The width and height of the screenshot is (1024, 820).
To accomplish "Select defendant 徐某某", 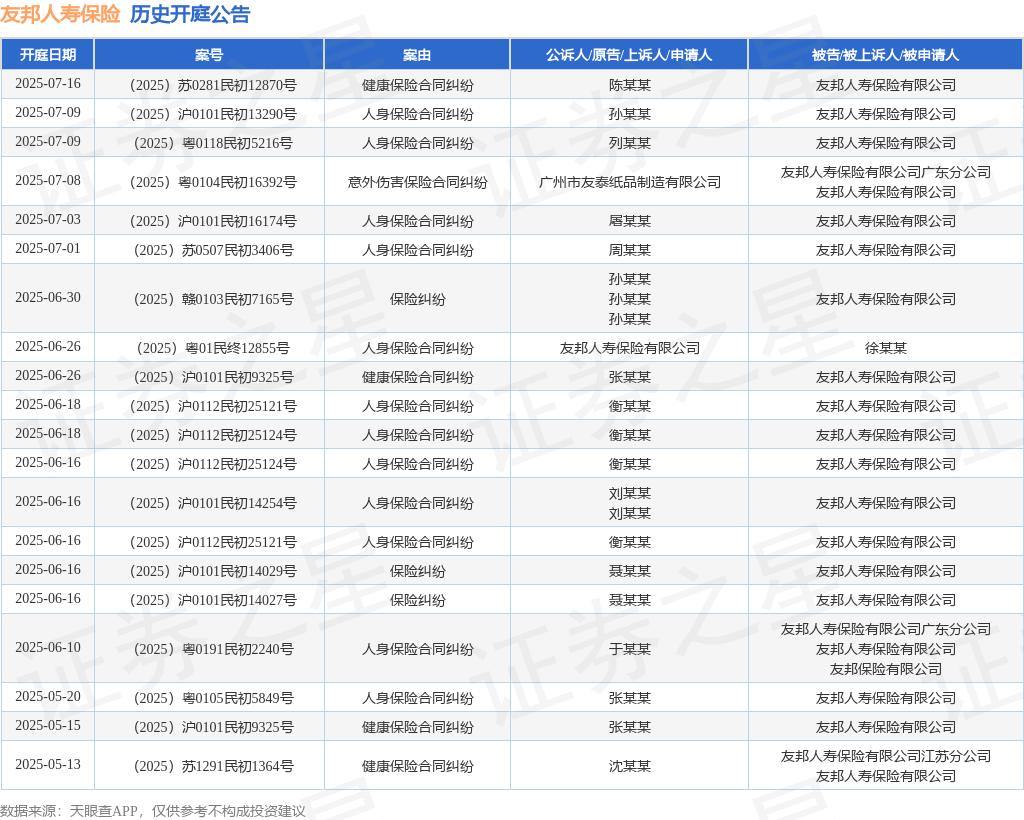I will [x=886, y=348].
